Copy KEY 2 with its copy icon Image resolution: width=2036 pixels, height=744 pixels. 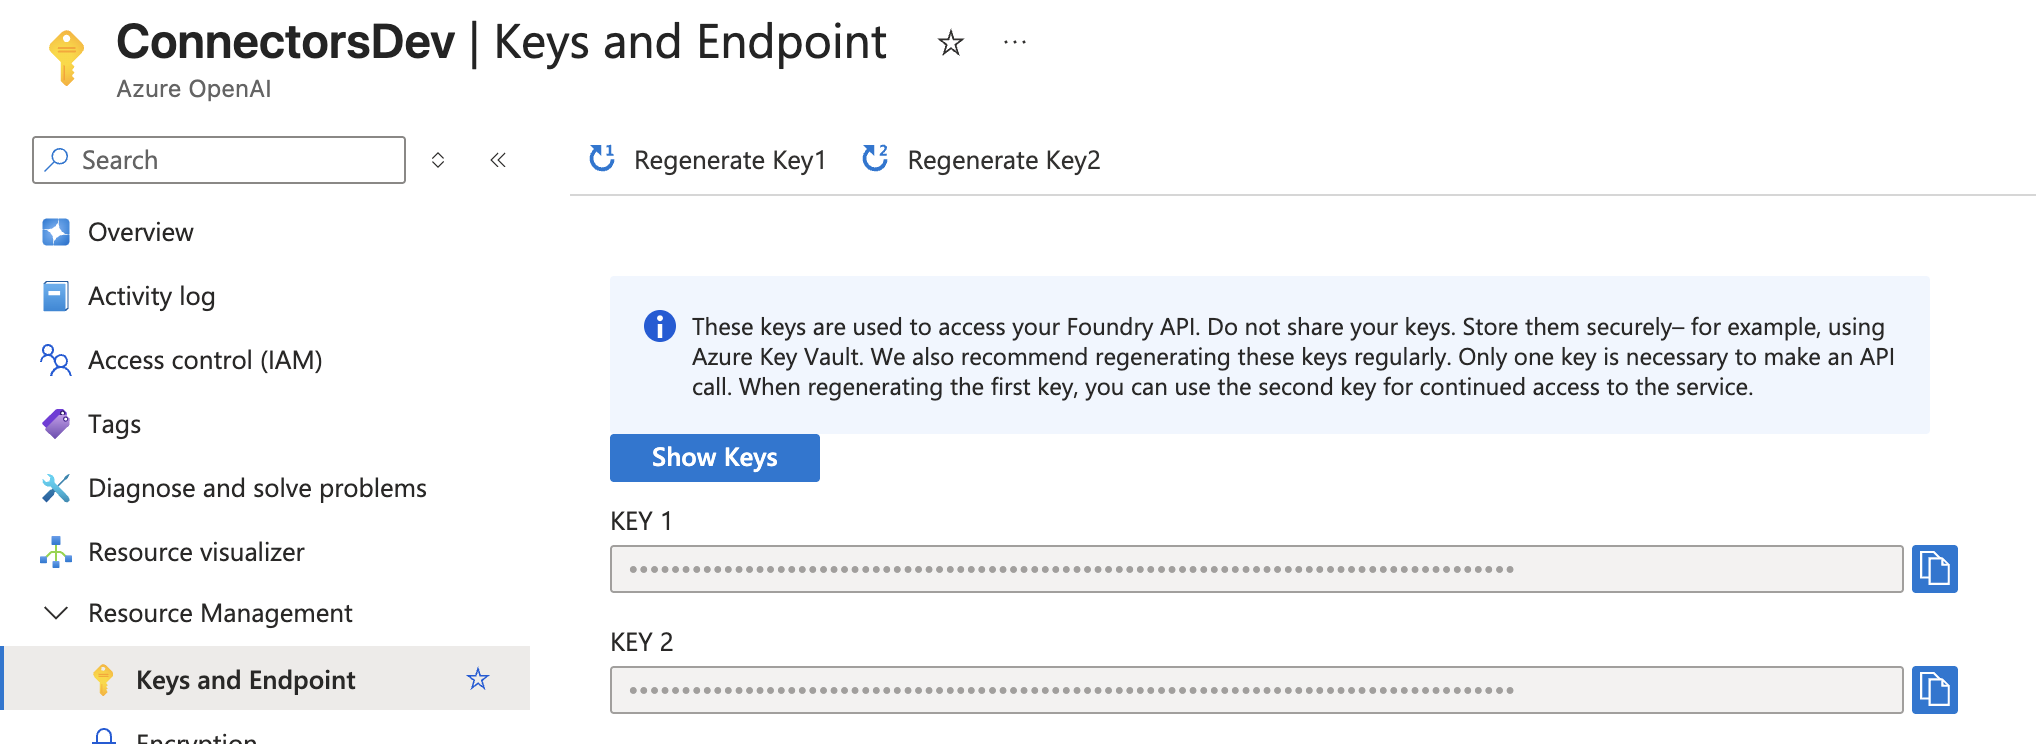1934,688
